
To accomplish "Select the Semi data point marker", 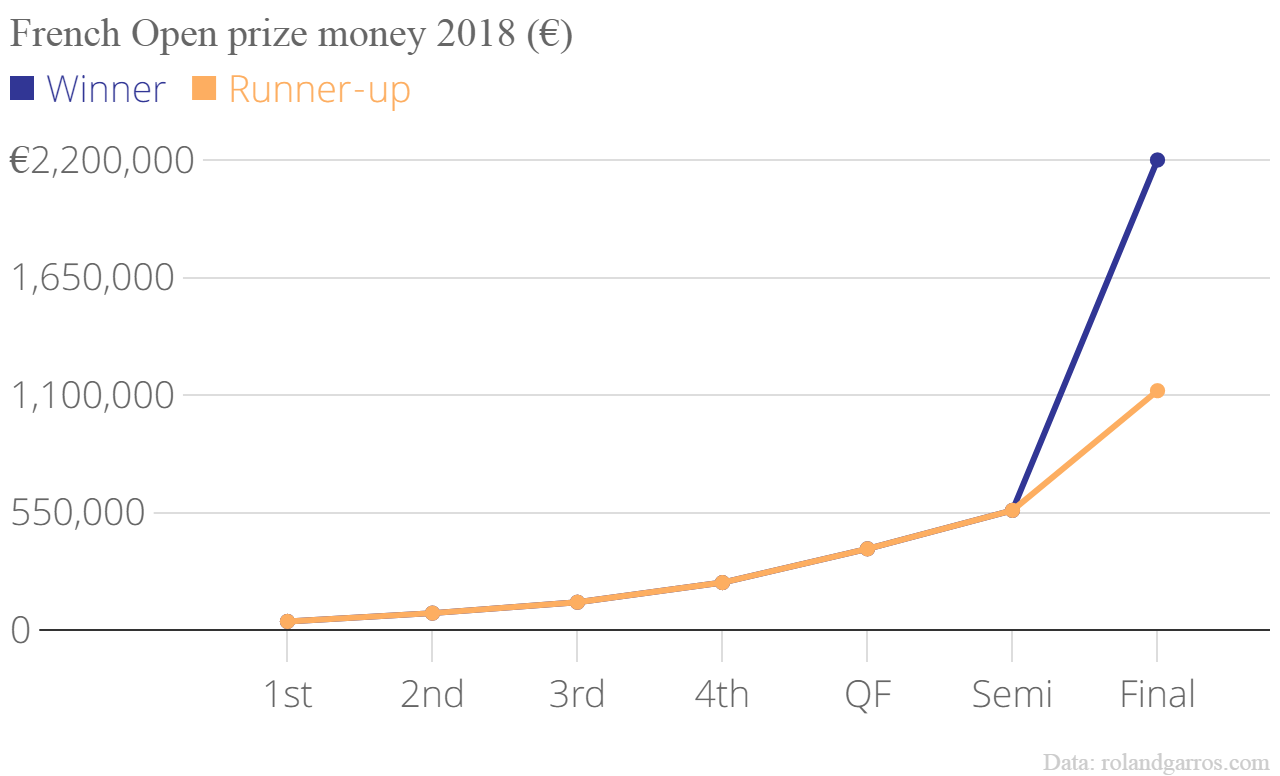I will coord(1012,510).
